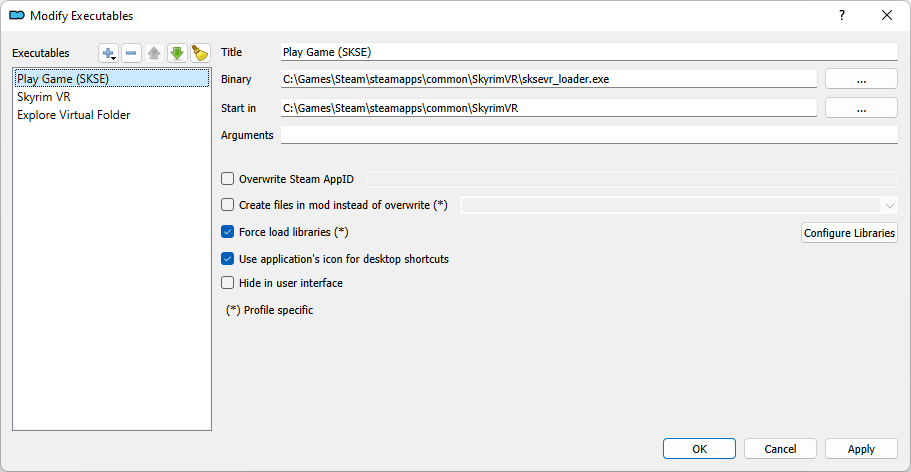This screenshot has height=472, width=911.
Task: Open Configure Libraries dialog
Action: click(849, 233)
